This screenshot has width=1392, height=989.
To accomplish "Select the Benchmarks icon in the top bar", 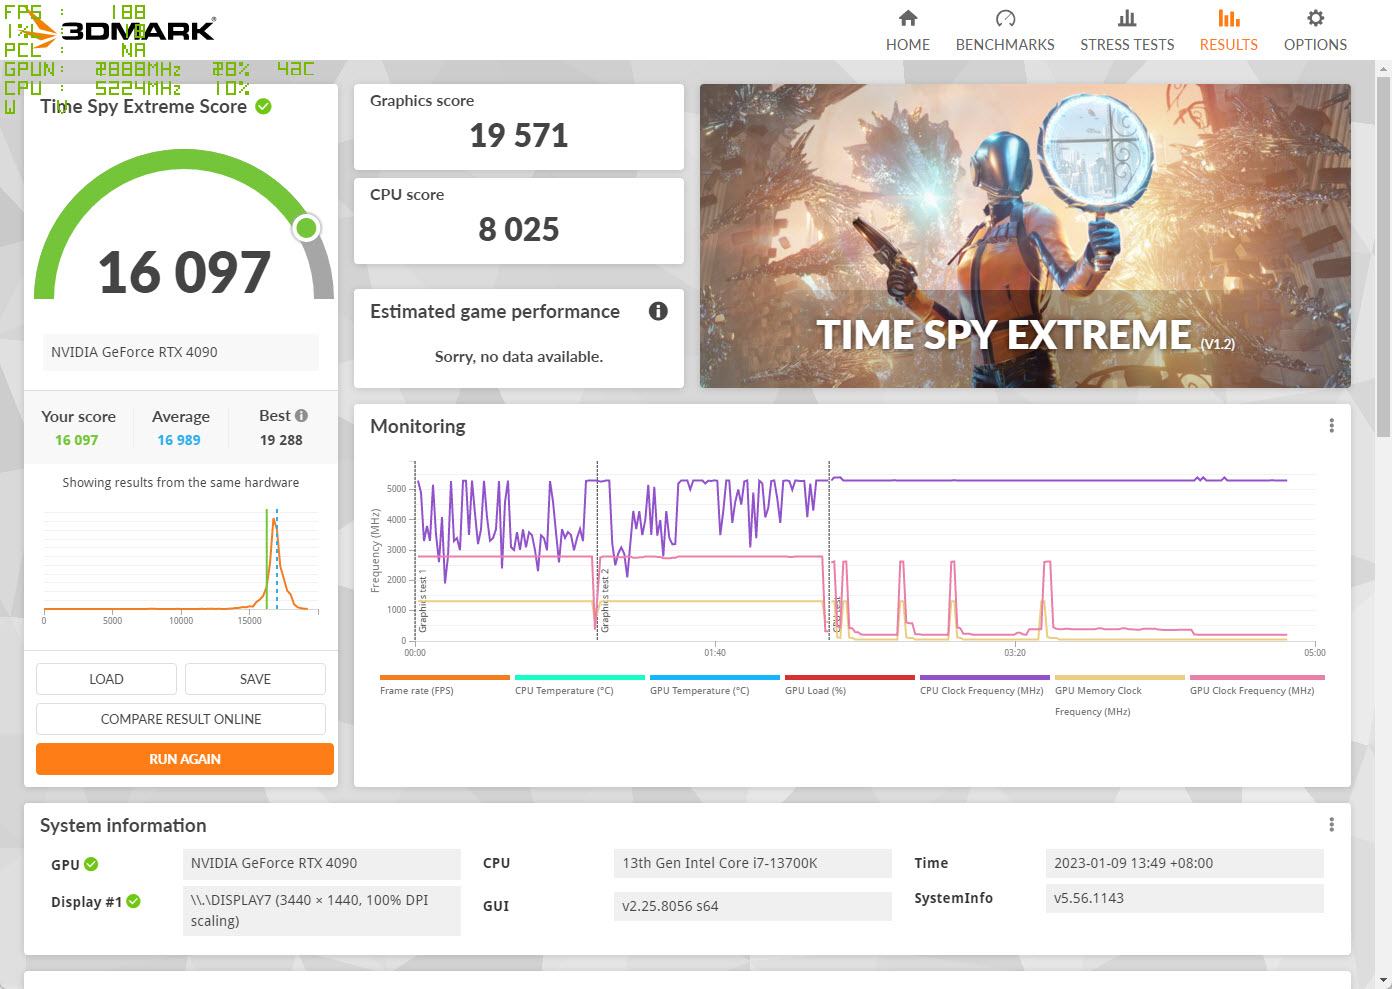I will coord(1004,17).
